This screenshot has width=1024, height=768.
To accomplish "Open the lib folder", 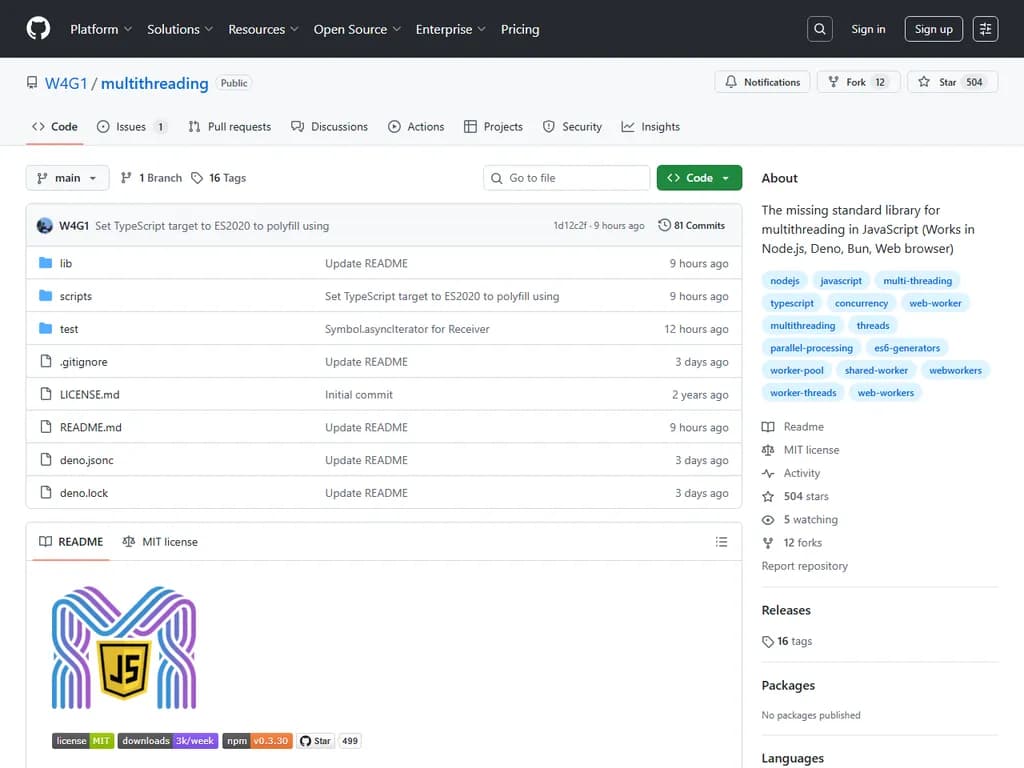I will pos(66,263).
